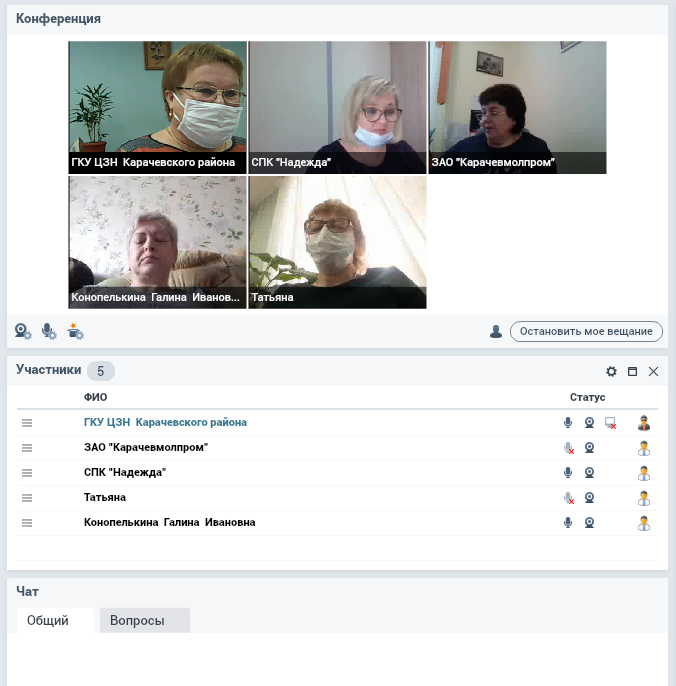This screenshot has height=686, width=676.
Task: Click the moderator role icon in ГКУ ЦЗН row
Action: [x=644, y=423]
